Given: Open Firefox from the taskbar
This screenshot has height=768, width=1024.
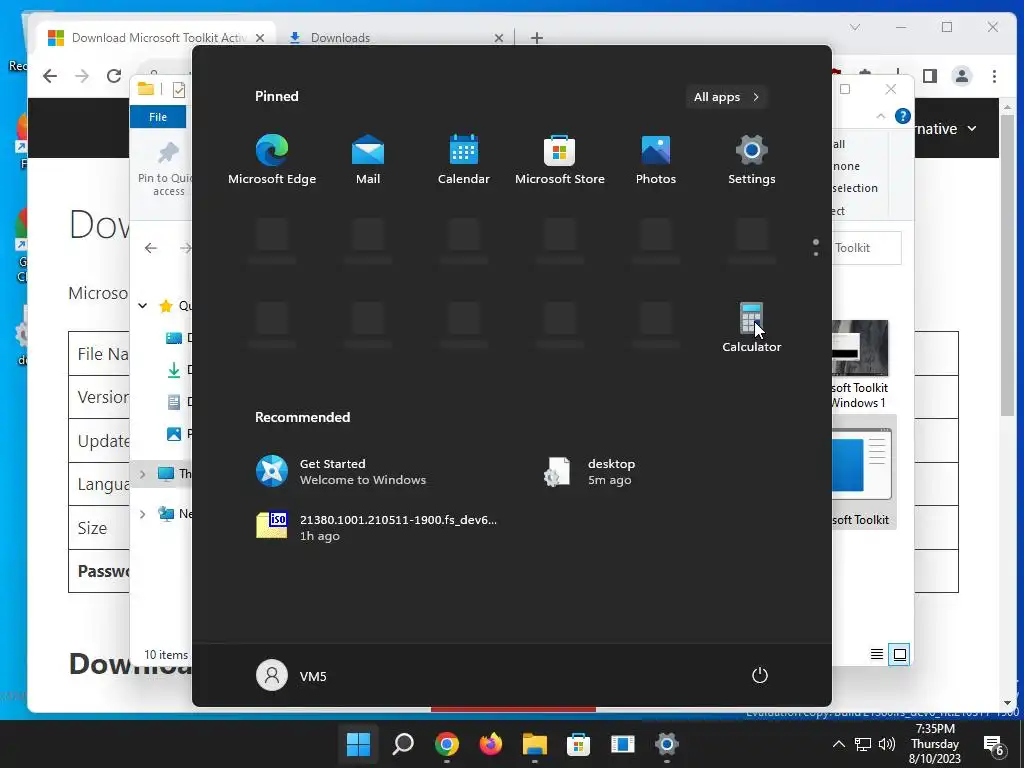Looking at the screenshot, I should coord(490,744).
